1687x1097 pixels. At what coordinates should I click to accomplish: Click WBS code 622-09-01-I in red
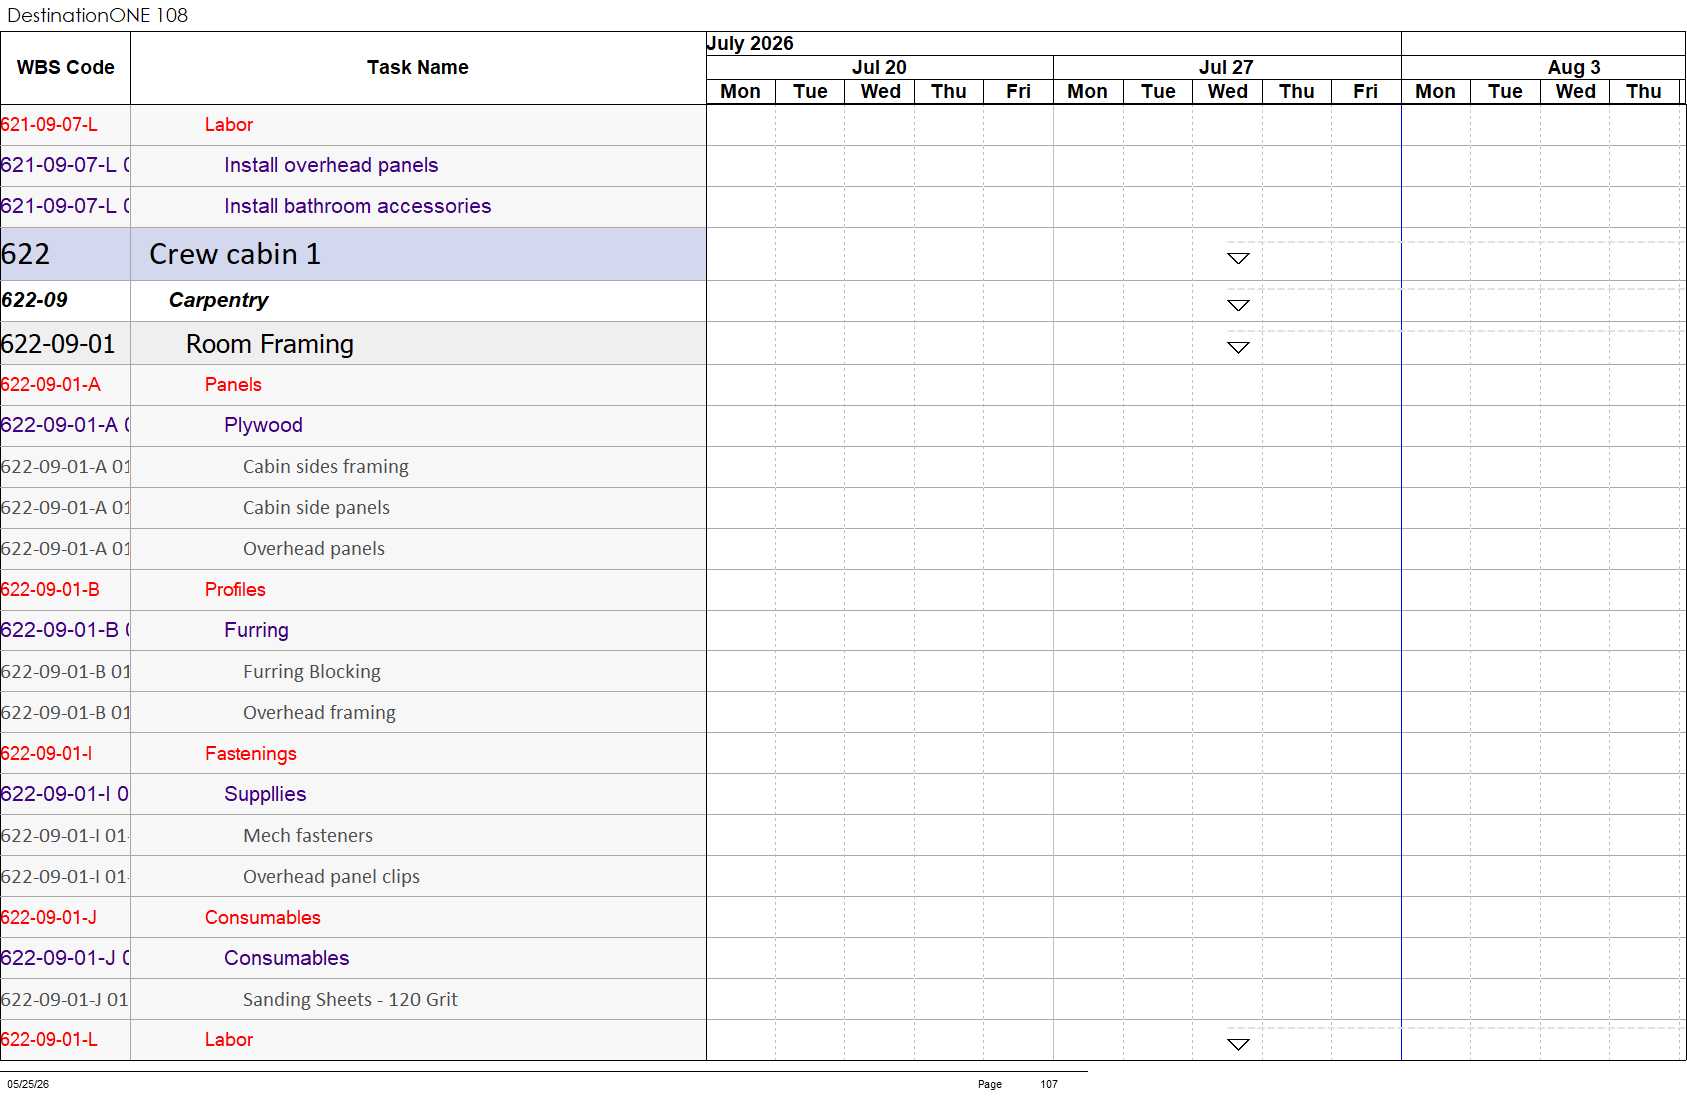(47, 754)
